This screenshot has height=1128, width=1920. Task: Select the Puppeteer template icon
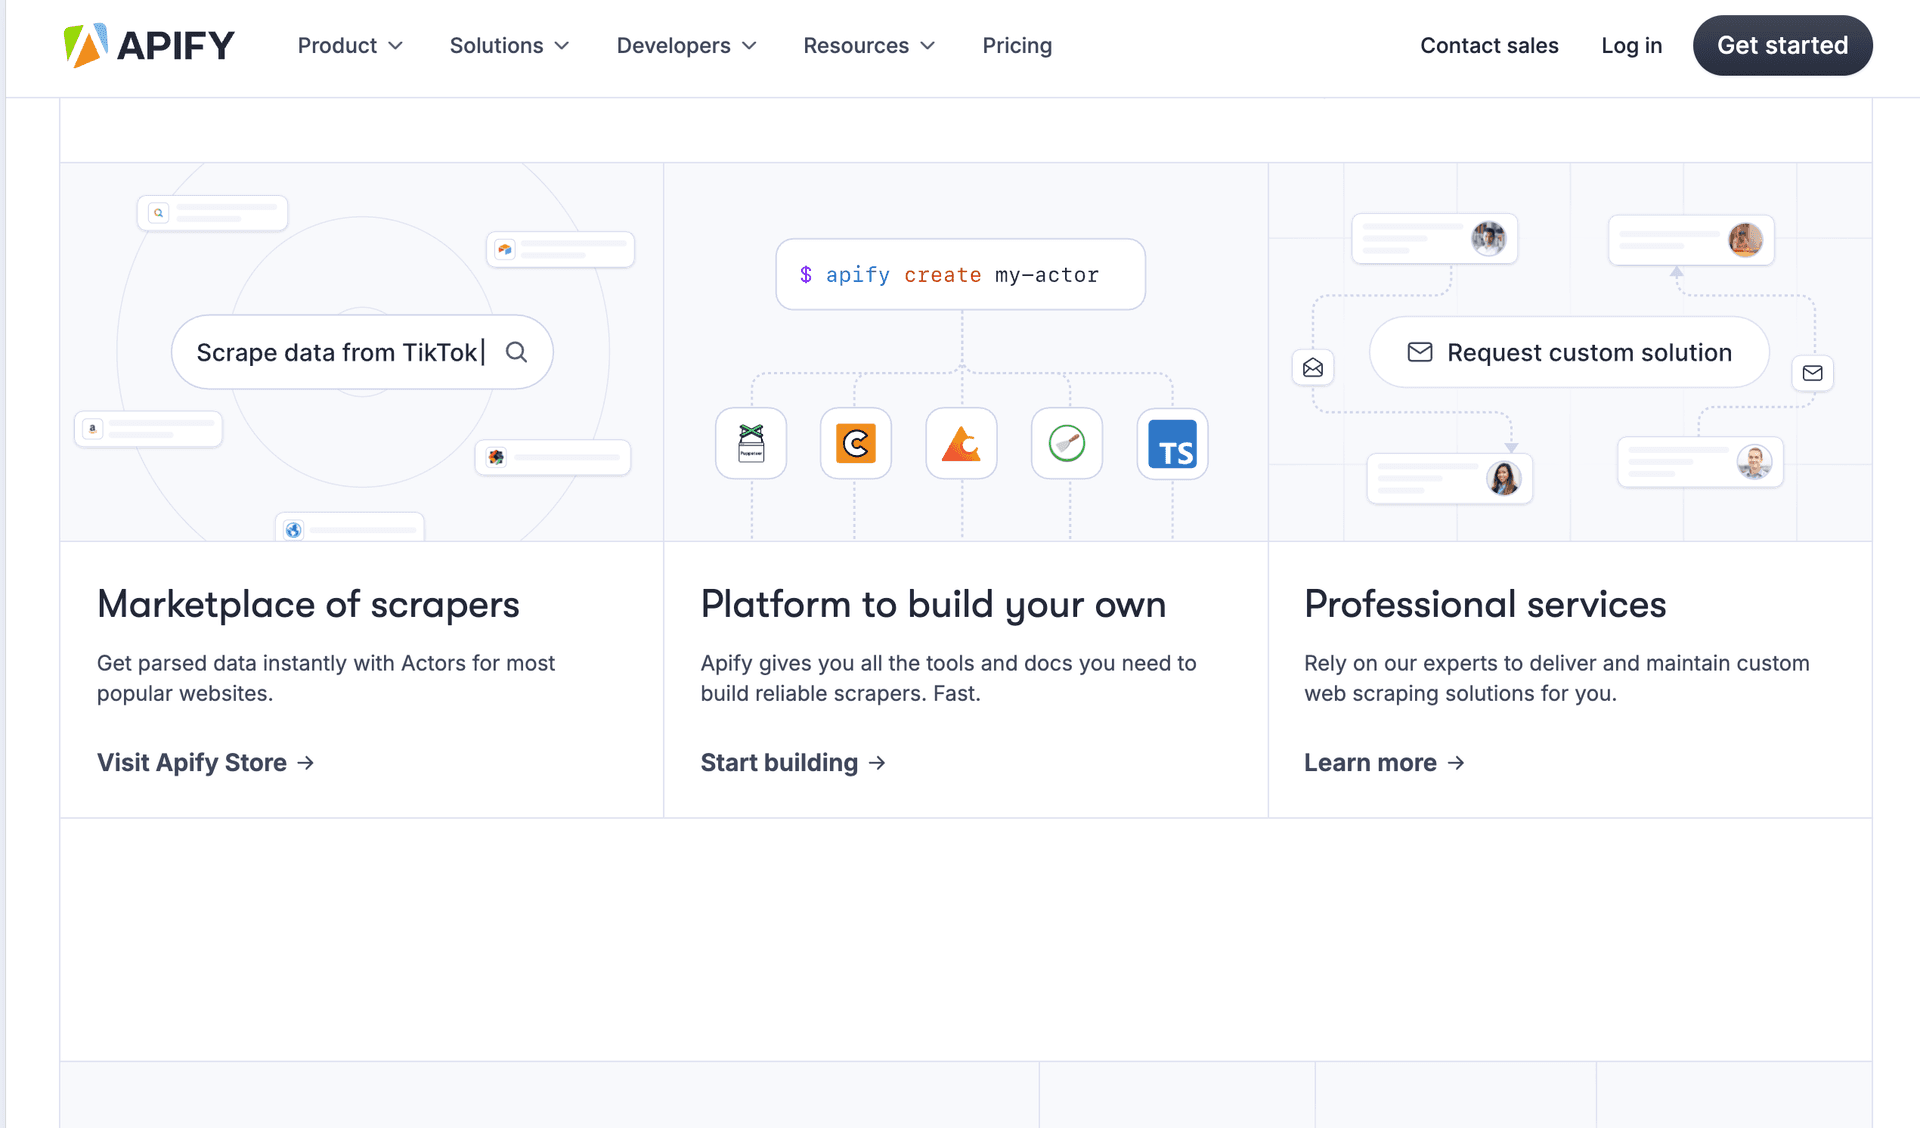[x=751, y=443]
